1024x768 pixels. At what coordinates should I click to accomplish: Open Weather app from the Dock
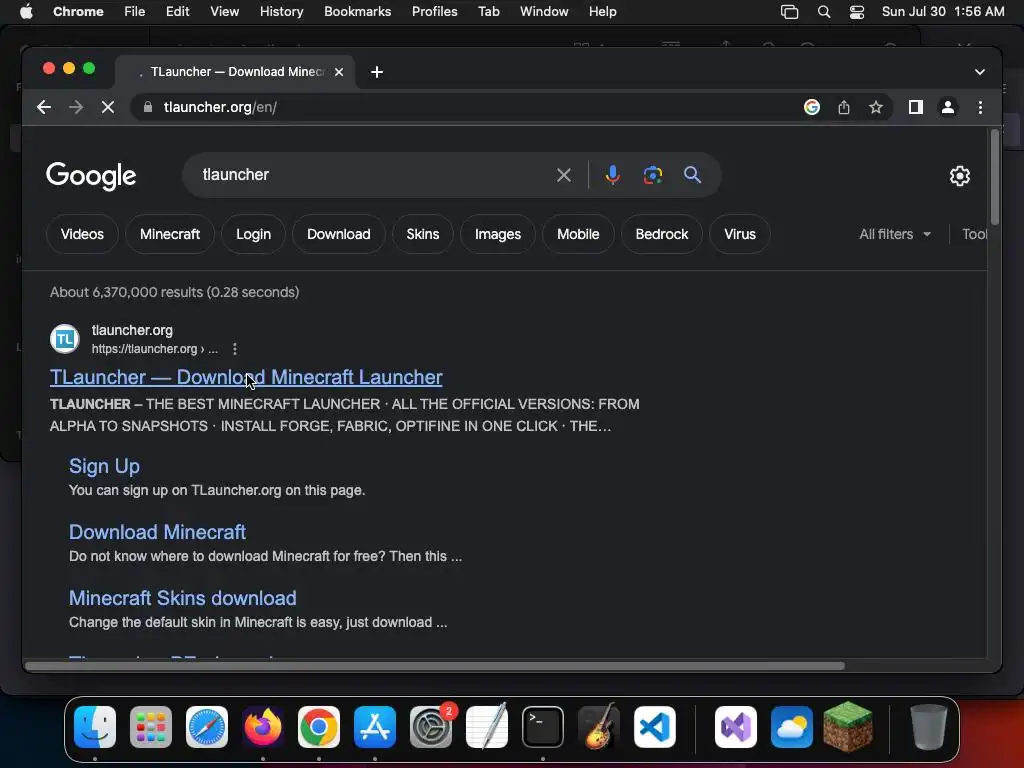pos(792,727)
